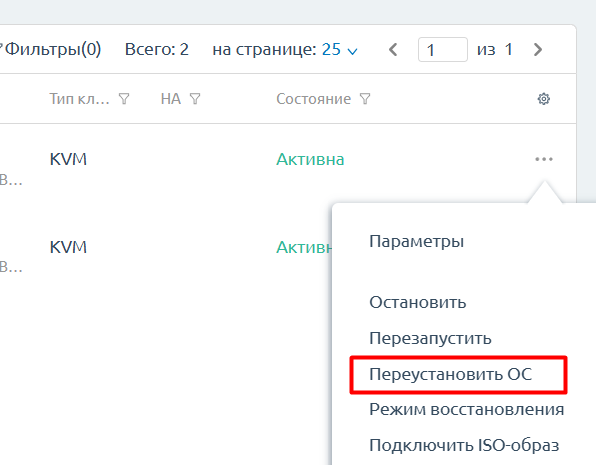Go to the next page arrow
This screenshot has height=465, width=596.
tap(537, 49)
